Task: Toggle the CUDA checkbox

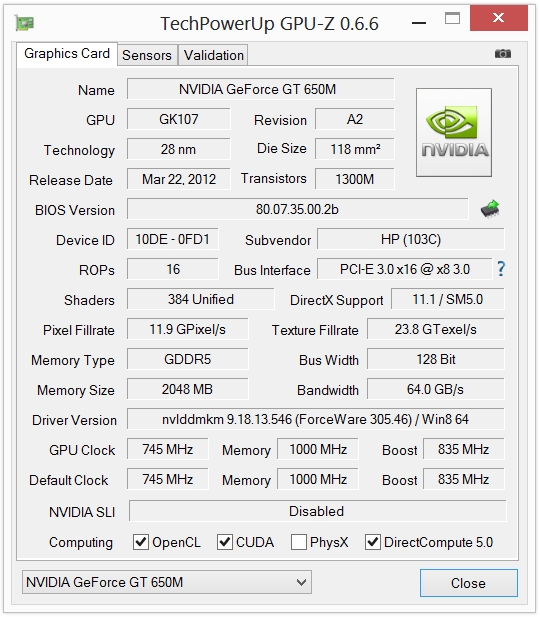Action: pos(225,542)
